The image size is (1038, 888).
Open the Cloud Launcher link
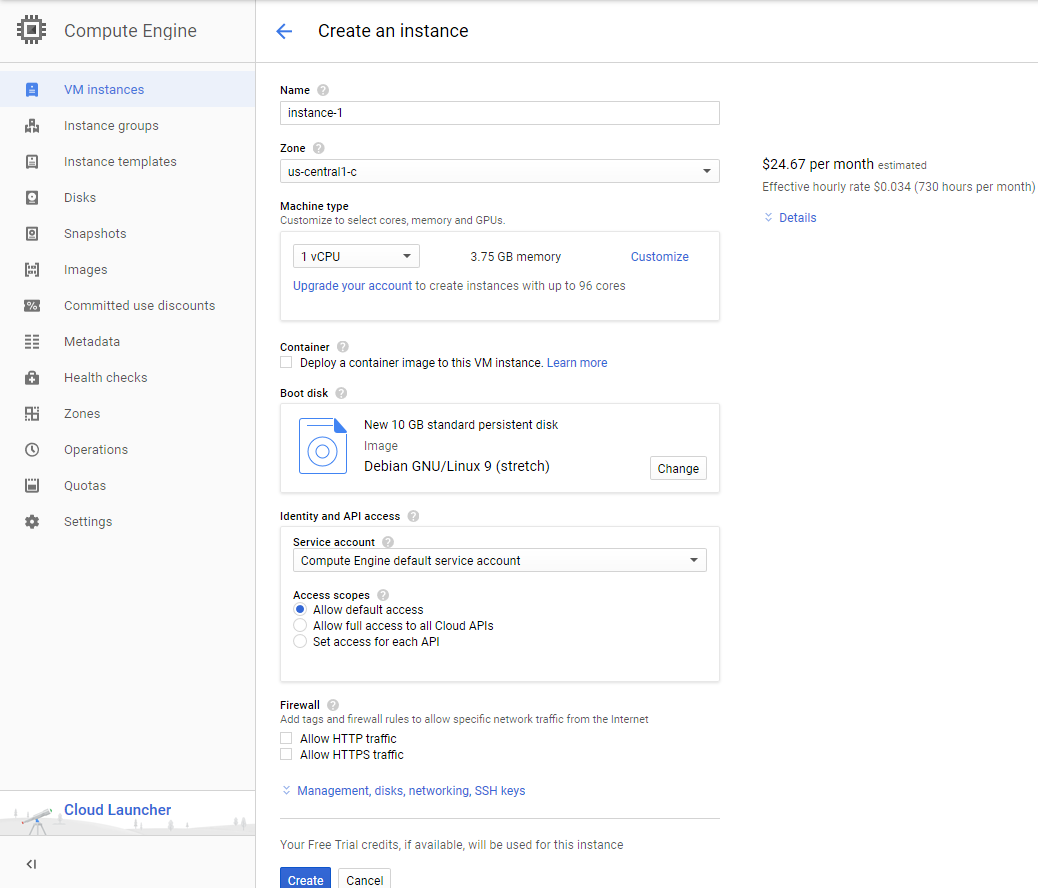(x=118, y=810)
